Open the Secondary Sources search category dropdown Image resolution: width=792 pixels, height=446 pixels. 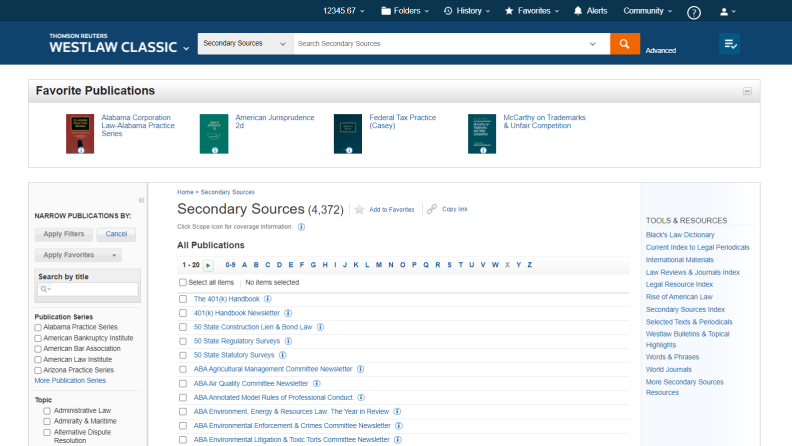tap(245, 45)
